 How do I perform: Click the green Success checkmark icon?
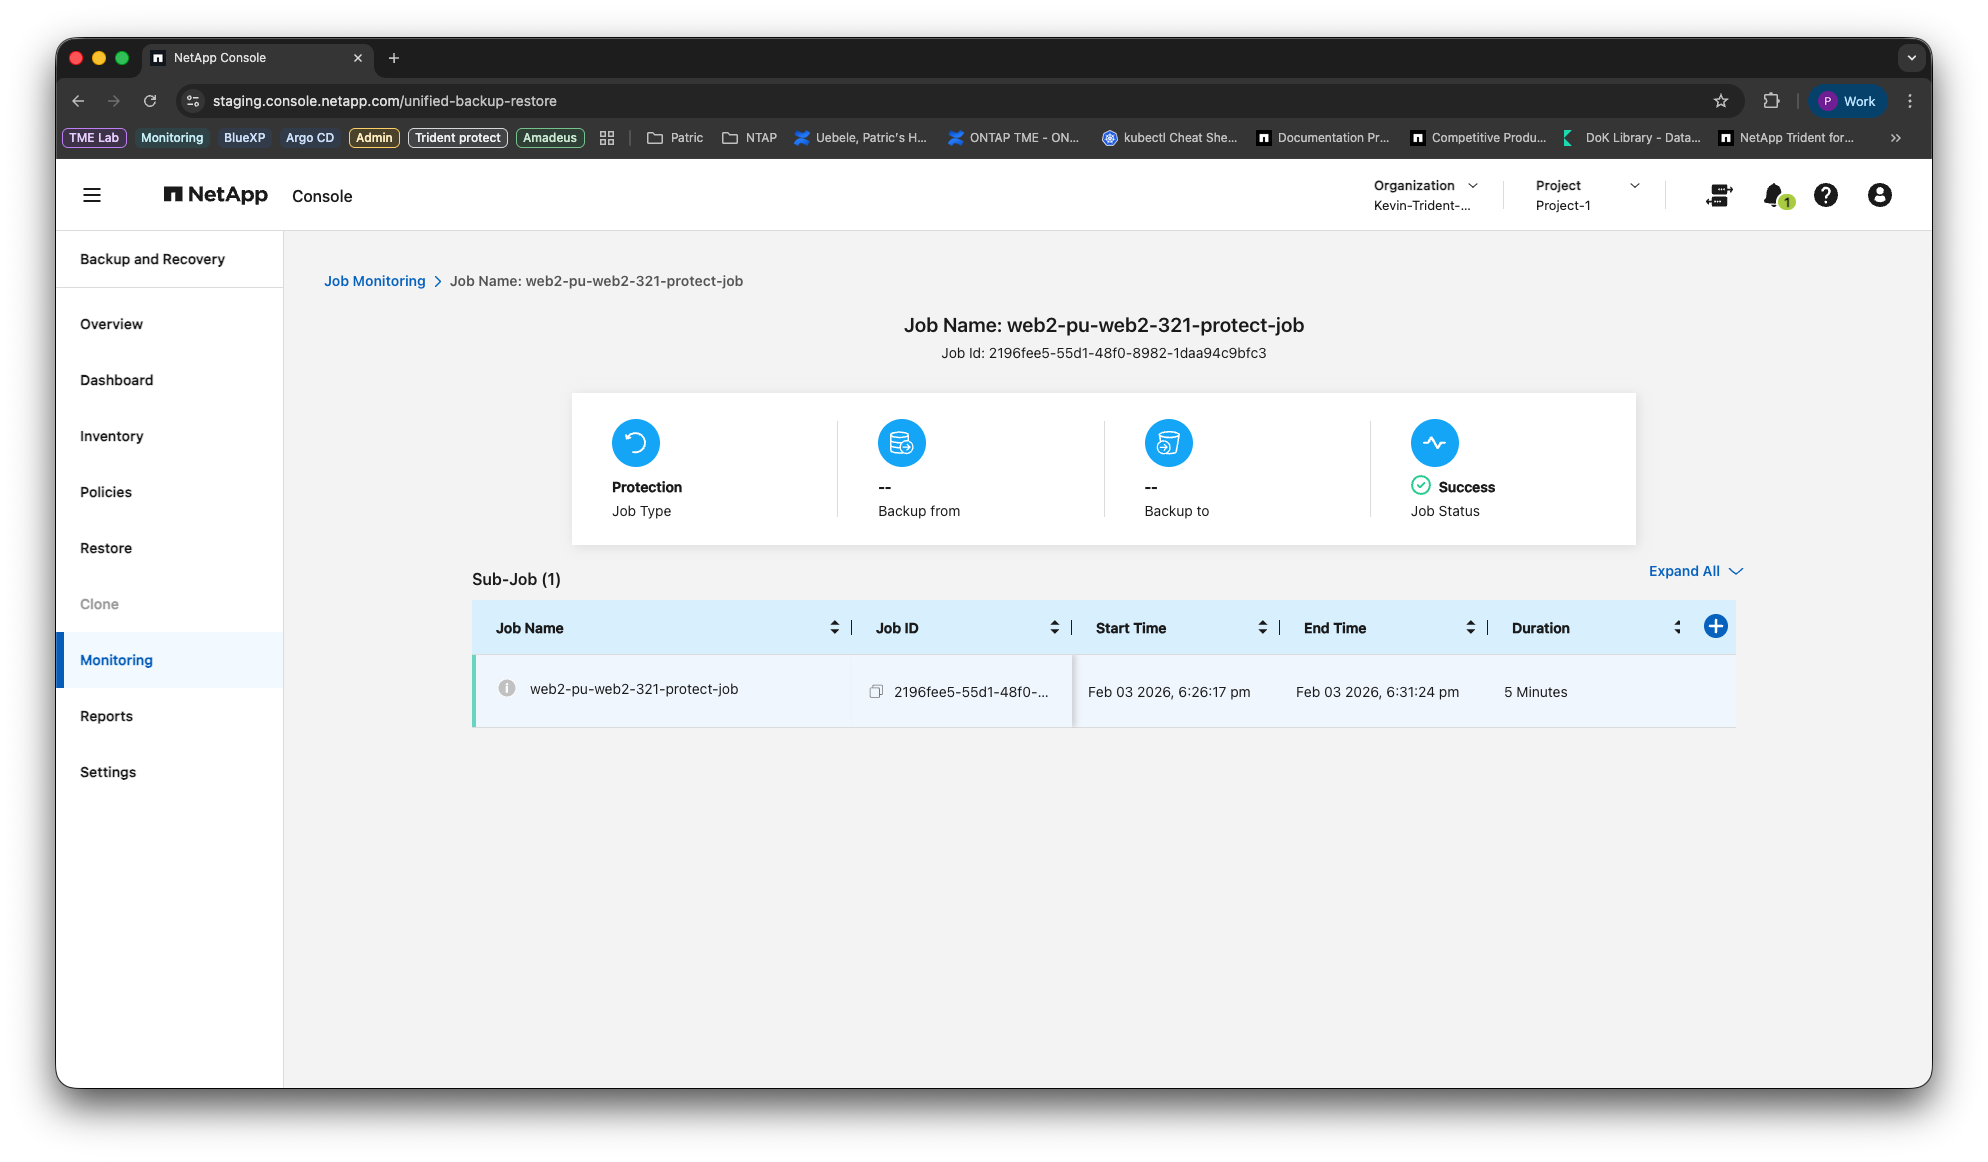(1421, 486)
